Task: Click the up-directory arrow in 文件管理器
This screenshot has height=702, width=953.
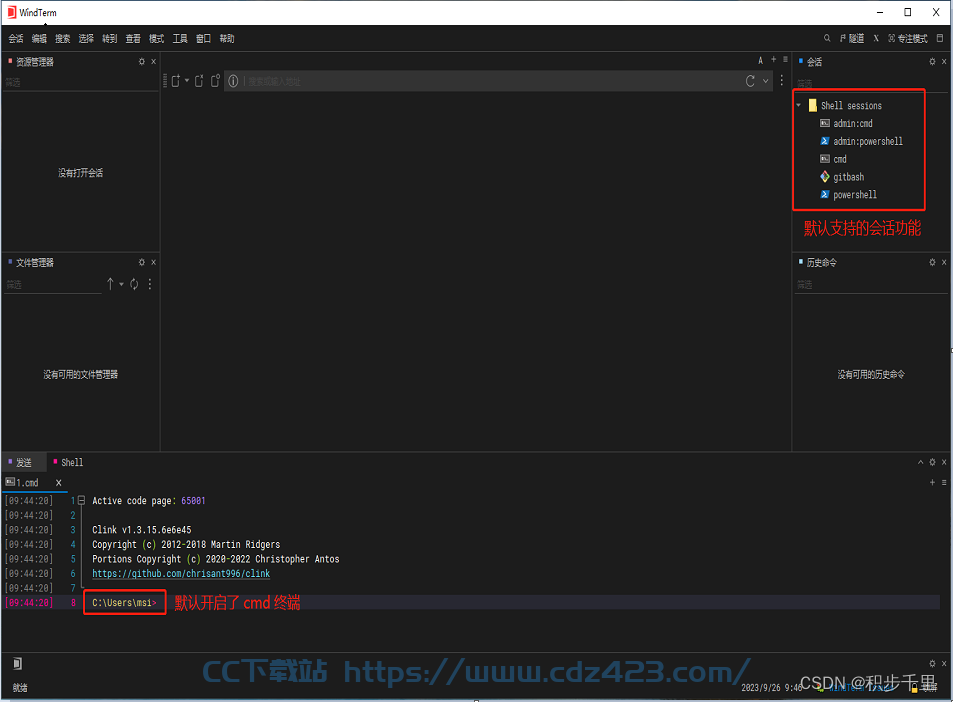Action: (x=110, y=284)
